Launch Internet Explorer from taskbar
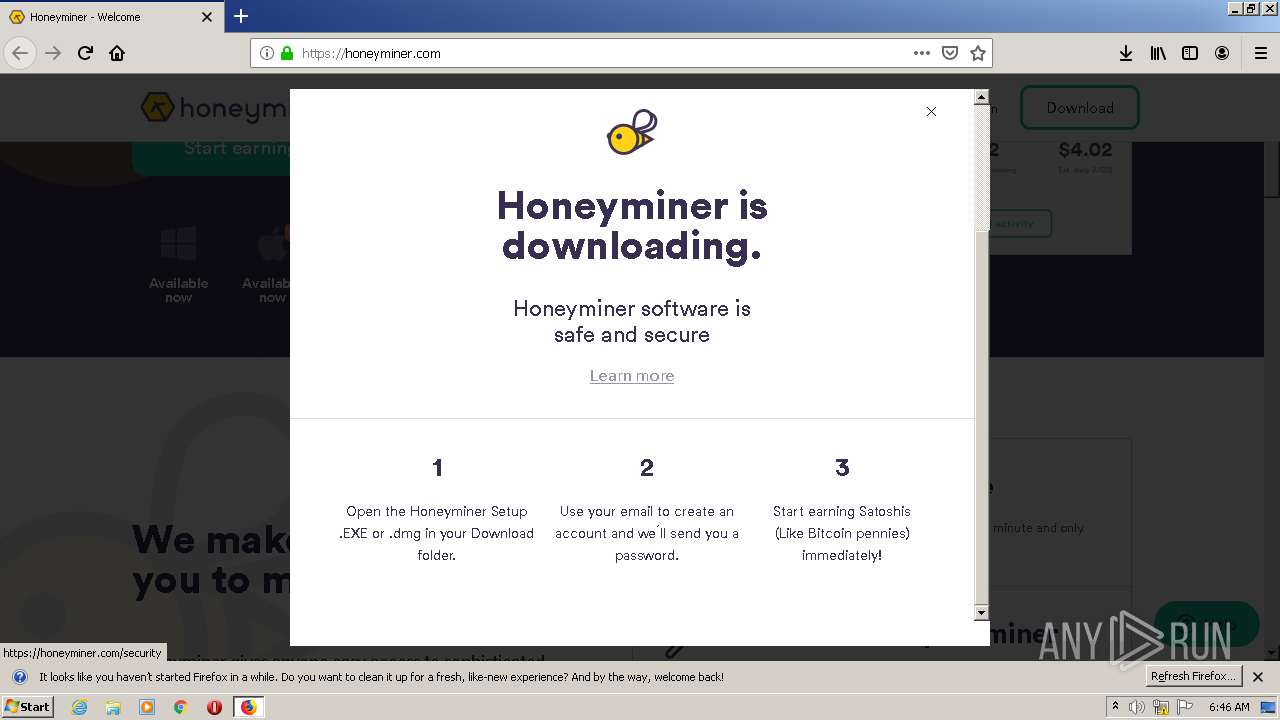The image size is (1280, 720). tap(80, 707)
